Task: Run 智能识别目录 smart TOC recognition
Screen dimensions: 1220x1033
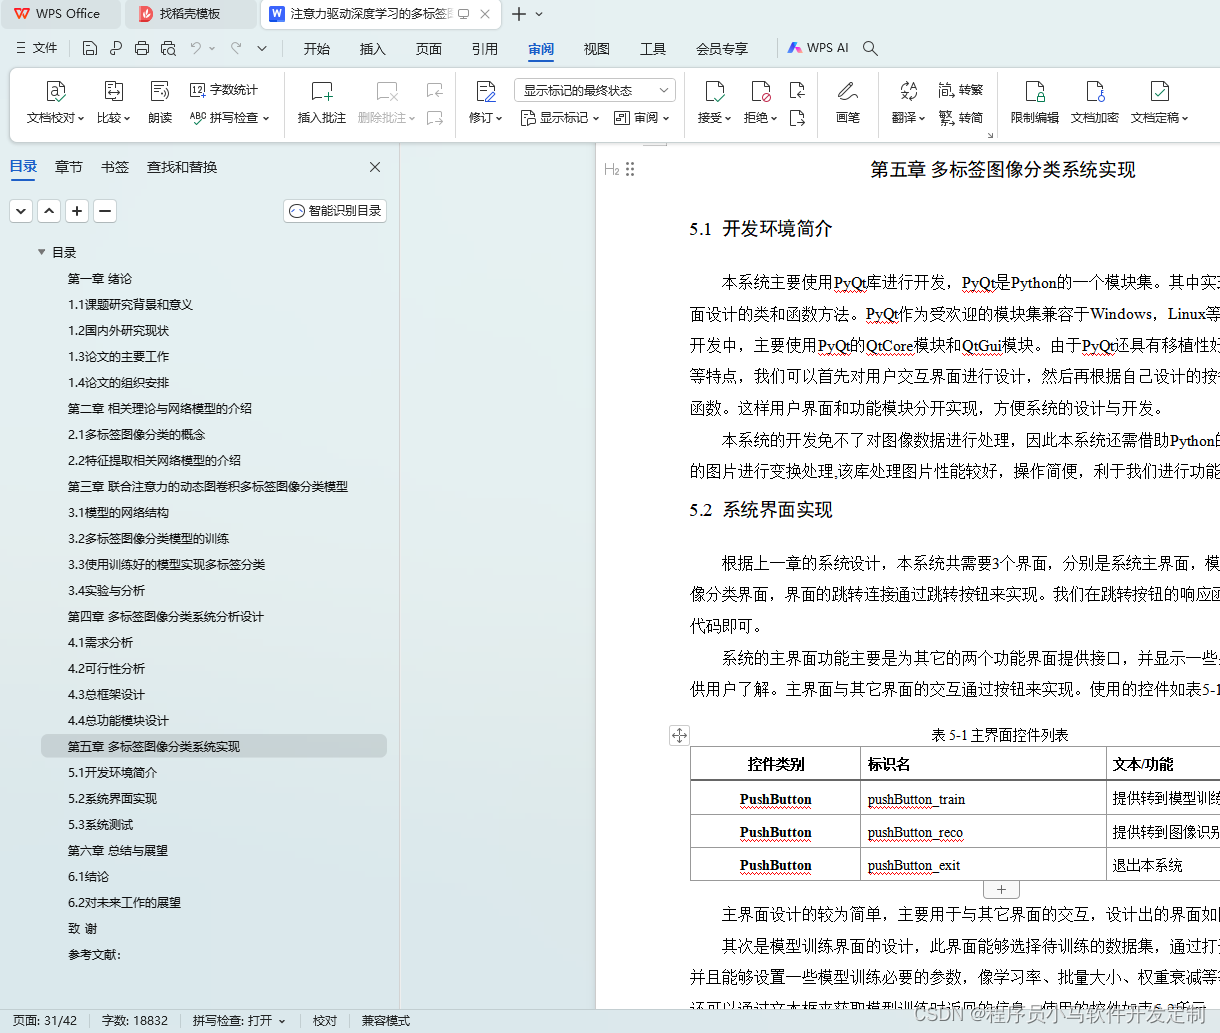Action: (x=335, y=211)
